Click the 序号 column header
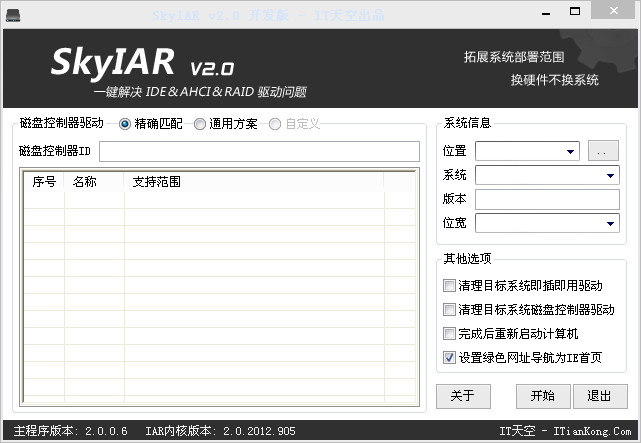 [x=44, y=182]
